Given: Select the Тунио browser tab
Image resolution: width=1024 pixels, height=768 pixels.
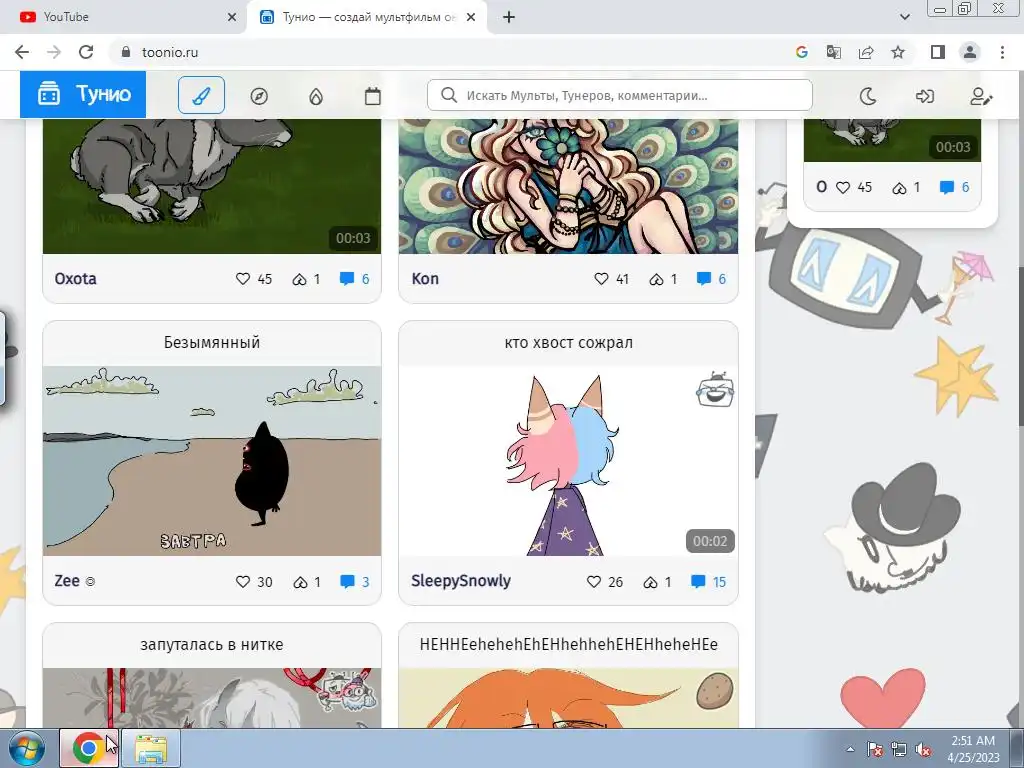Looking at the screenshot, I should pyautogui.click(x=366, y=17).
